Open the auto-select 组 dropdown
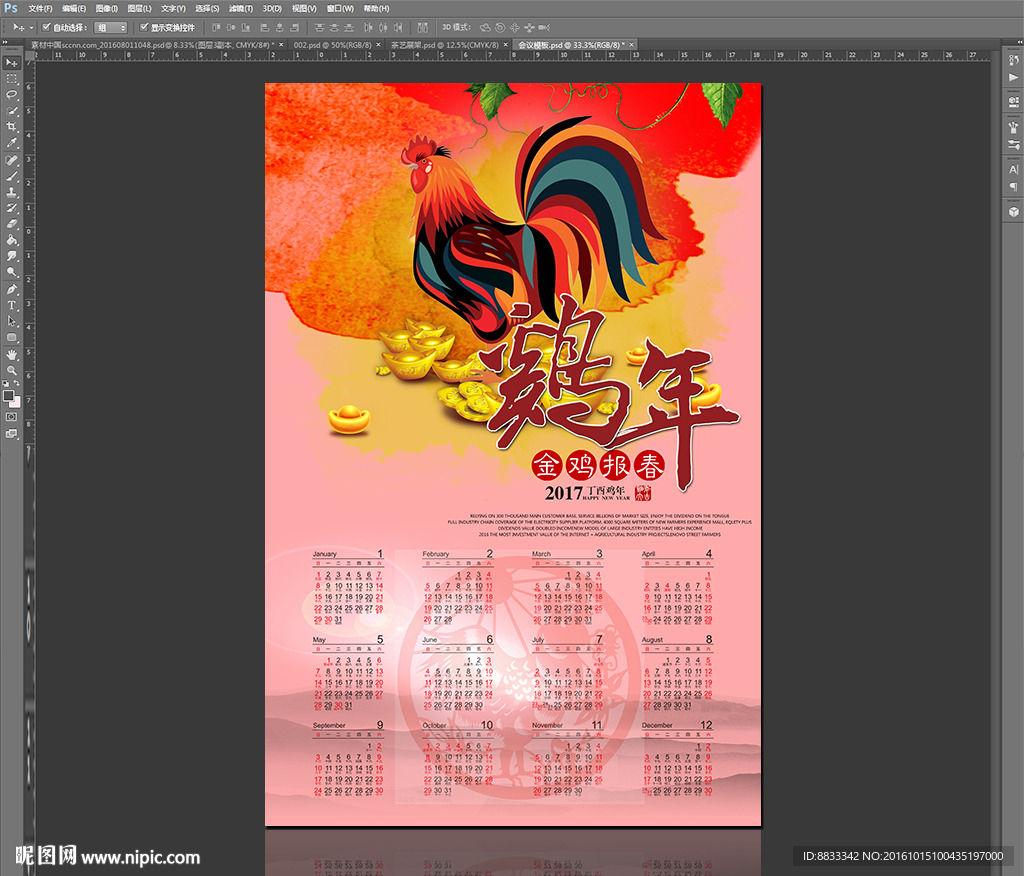Screen dimensions: 1024x876 110,28
